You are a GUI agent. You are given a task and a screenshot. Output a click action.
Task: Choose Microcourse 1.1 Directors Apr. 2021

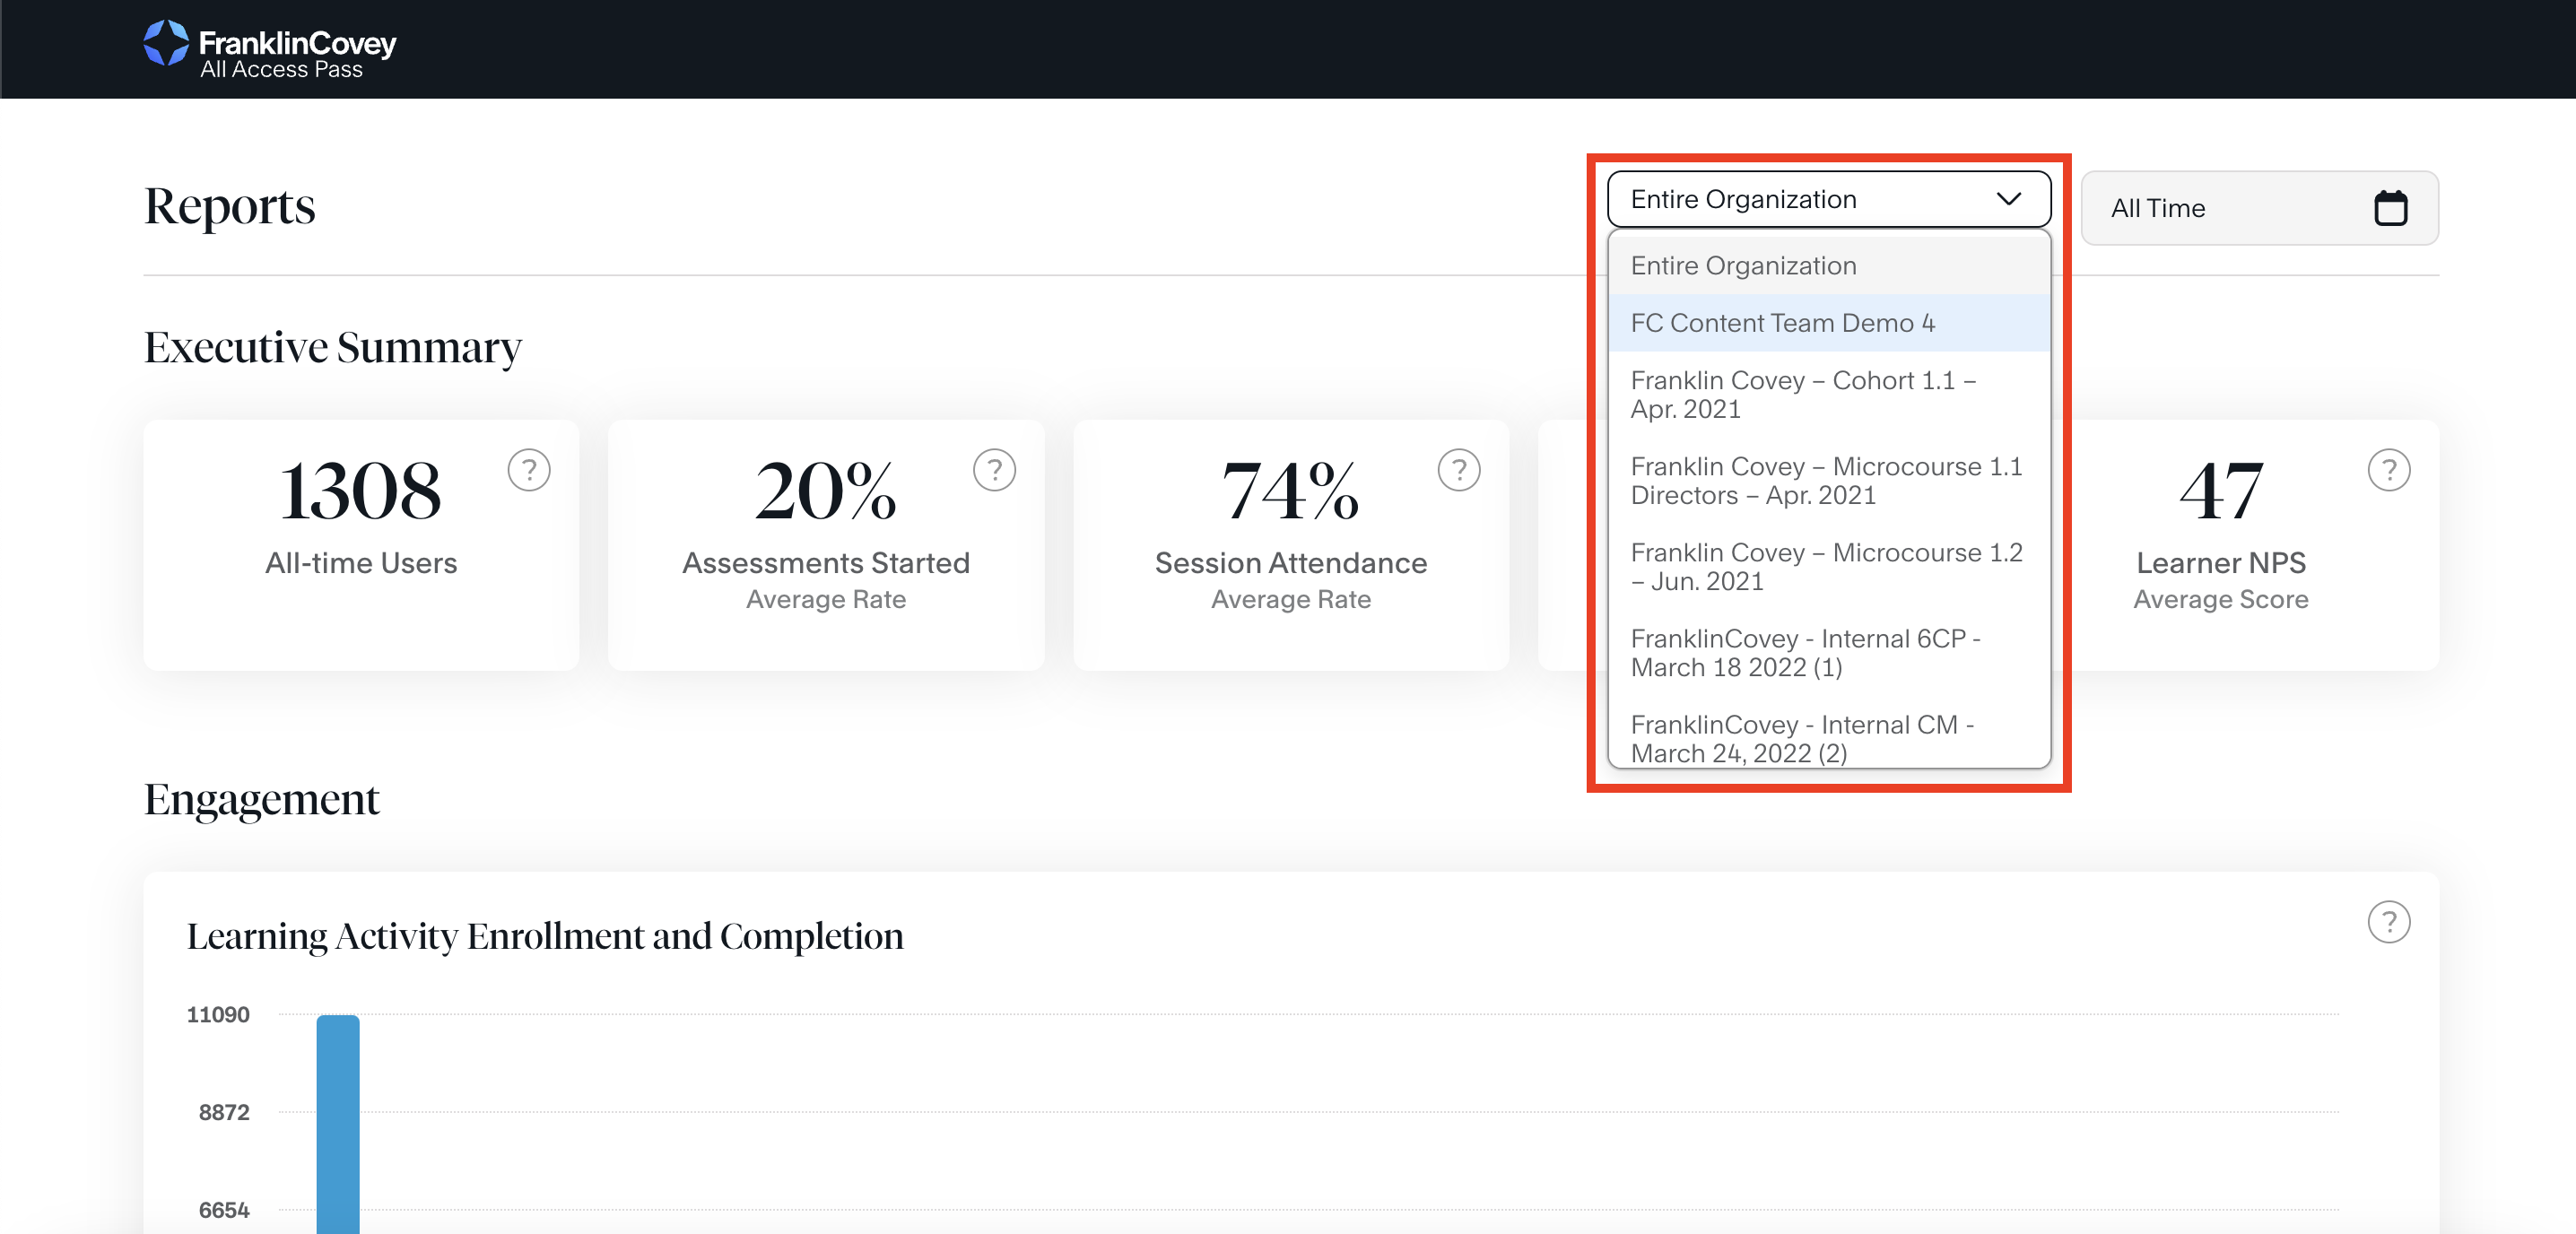click(x=1828, y=481)
